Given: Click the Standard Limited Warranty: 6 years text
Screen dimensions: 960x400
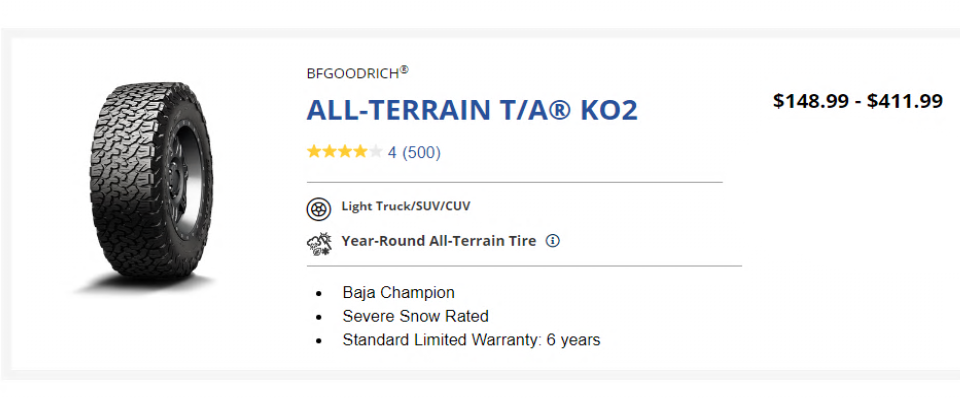Looking at the screenshot, I should pyautogui.click(x=471, y=340).
